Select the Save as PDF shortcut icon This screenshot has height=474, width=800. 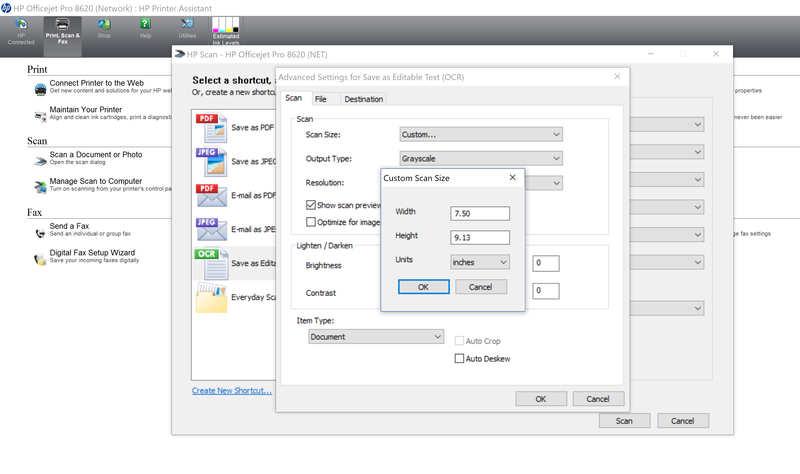tap(207, 127)
